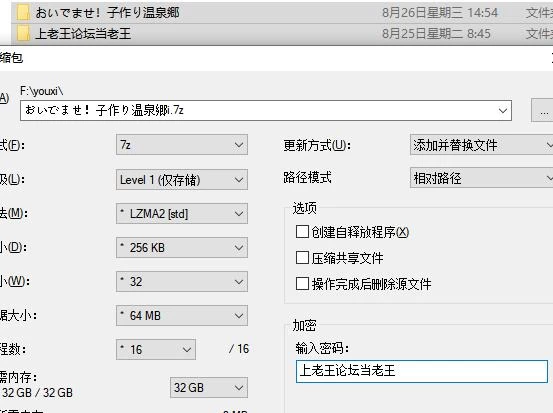Viewport: 553px width, 413px height.
Task: Select the 上老王论坛当老王 folder name
Action: [x=83, y=34]
